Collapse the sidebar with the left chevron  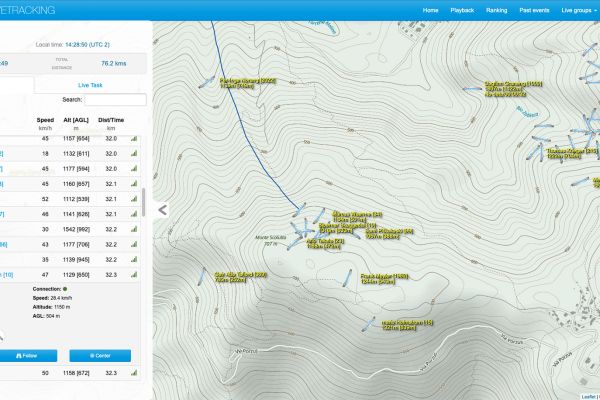[x=163, y=210]
